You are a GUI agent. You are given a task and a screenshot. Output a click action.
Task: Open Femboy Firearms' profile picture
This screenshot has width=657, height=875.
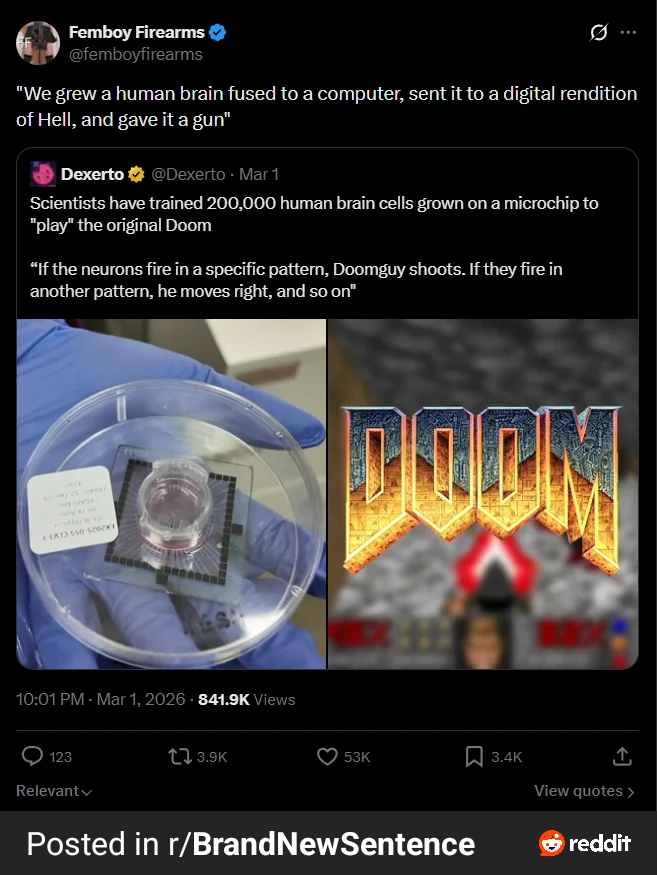pos(37,42)
